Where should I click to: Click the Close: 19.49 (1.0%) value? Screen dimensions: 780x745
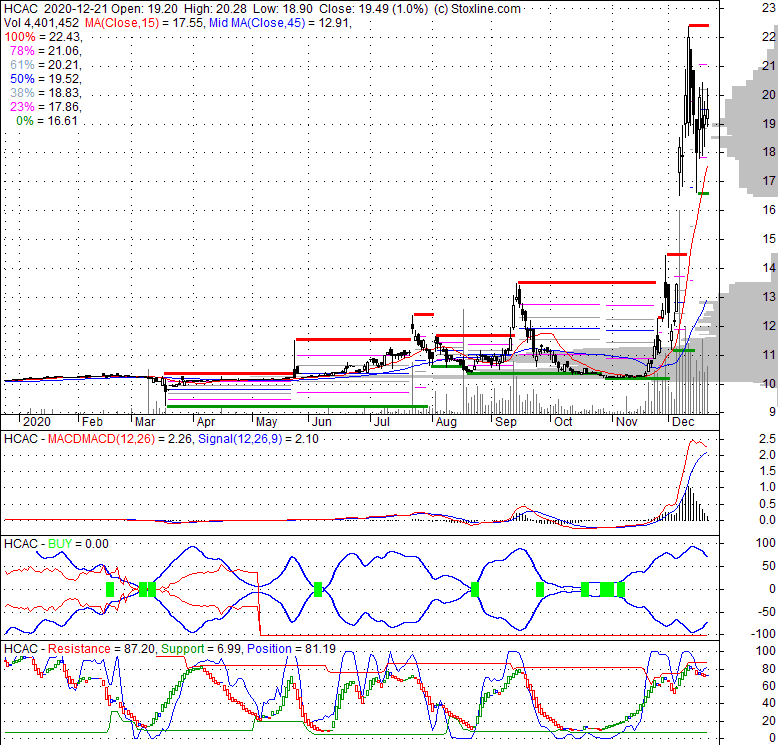click(x=374, y=9)
